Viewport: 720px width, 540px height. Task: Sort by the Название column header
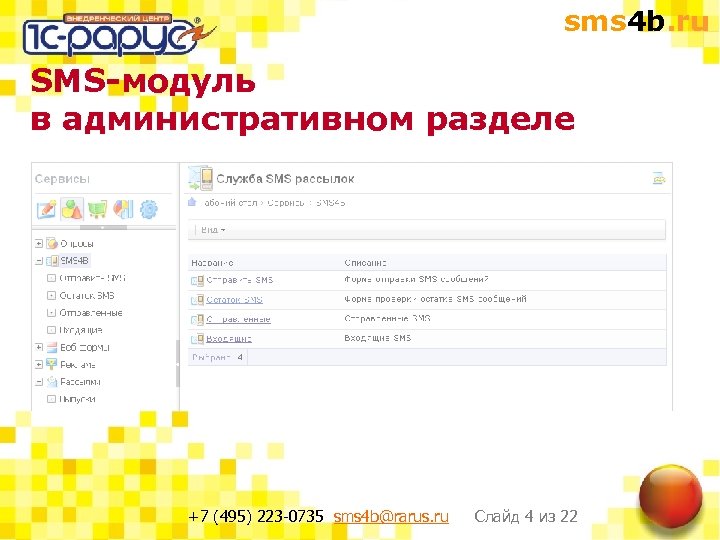pyautogui.click(x=212, y=263)
